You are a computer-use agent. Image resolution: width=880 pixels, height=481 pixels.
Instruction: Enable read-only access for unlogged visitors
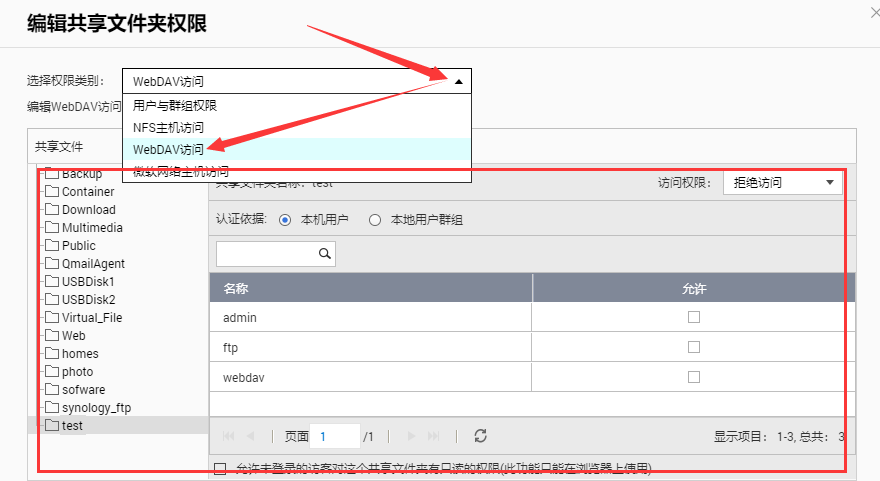pyautogui.click(x=221, y=469)
